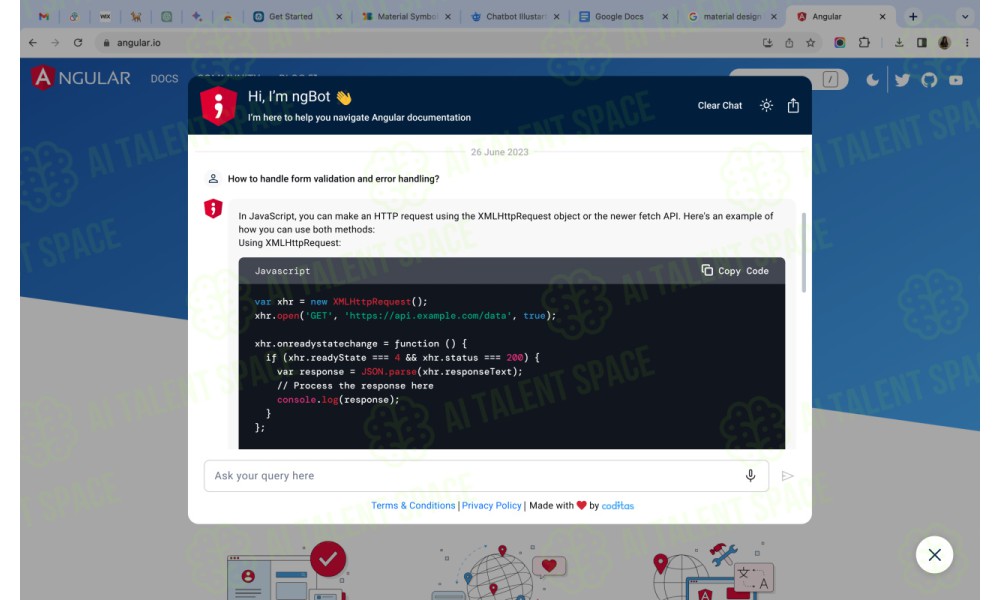1000x600 pixels.
Task: Switch to the Google Docs tab
Action: [617, 17]
